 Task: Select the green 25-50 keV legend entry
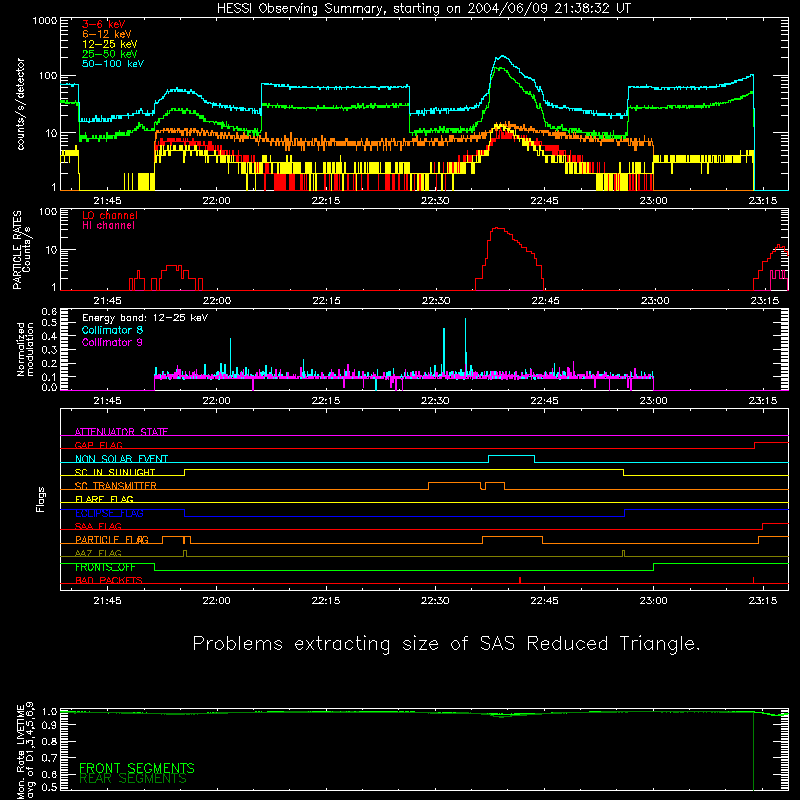(x=109, y=54)
